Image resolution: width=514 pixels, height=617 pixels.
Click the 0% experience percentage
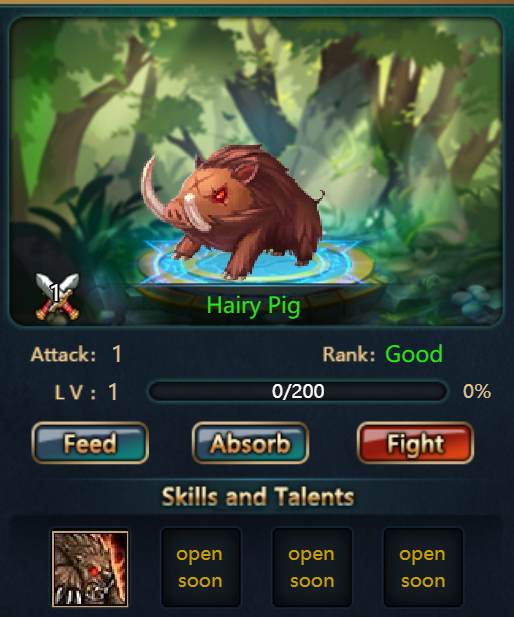tap(477, 391)
